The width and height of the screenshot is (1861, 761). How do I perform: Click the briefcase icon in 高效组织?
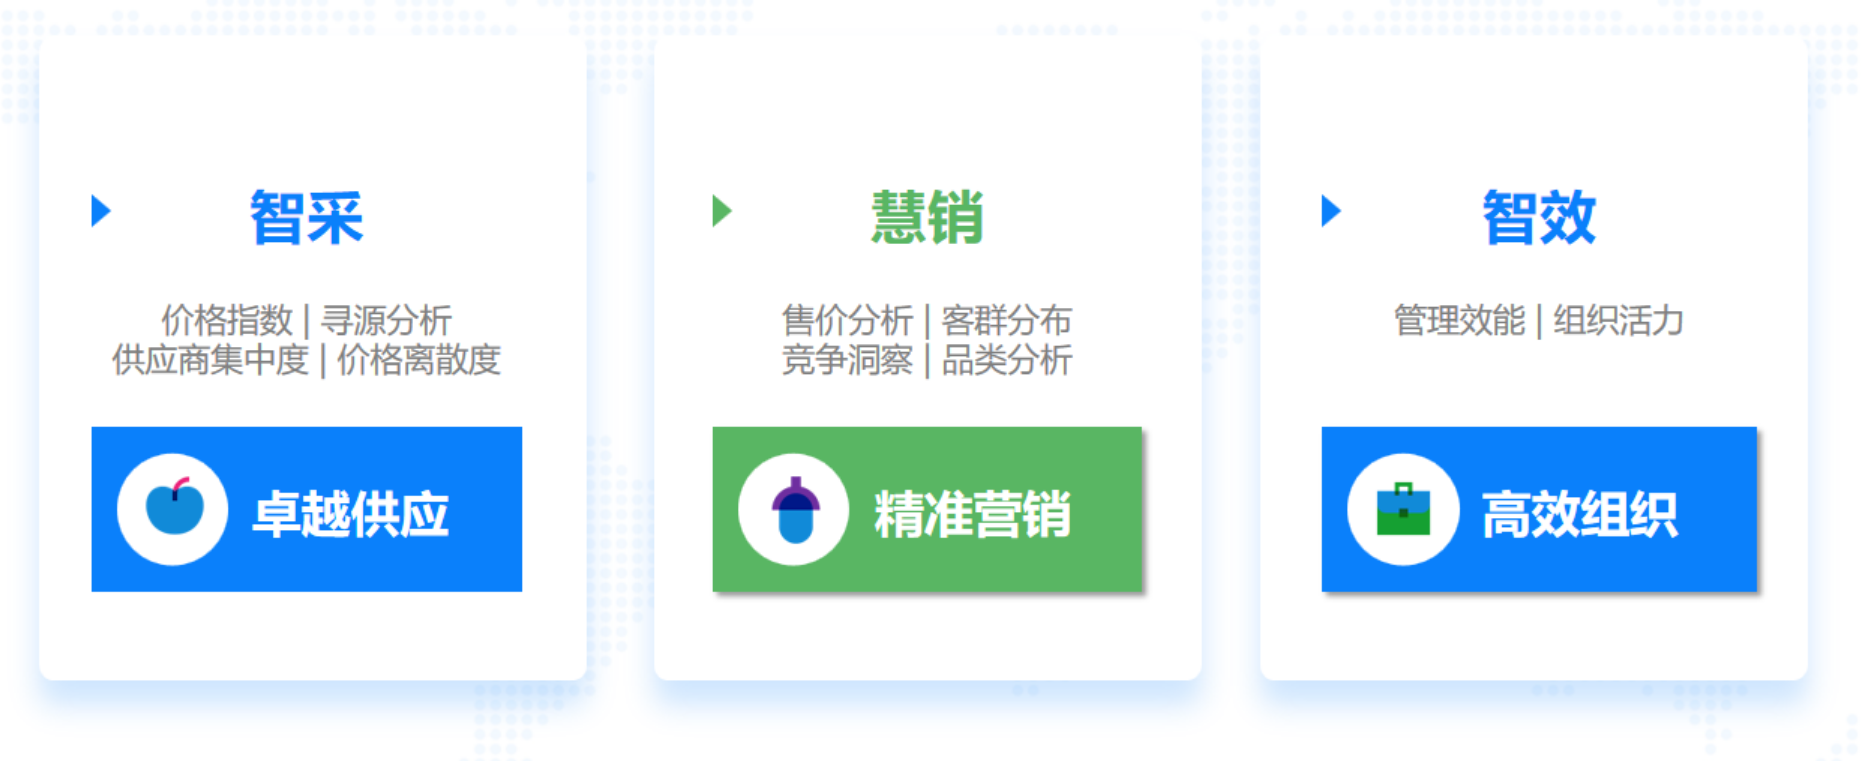[1403, 510]
